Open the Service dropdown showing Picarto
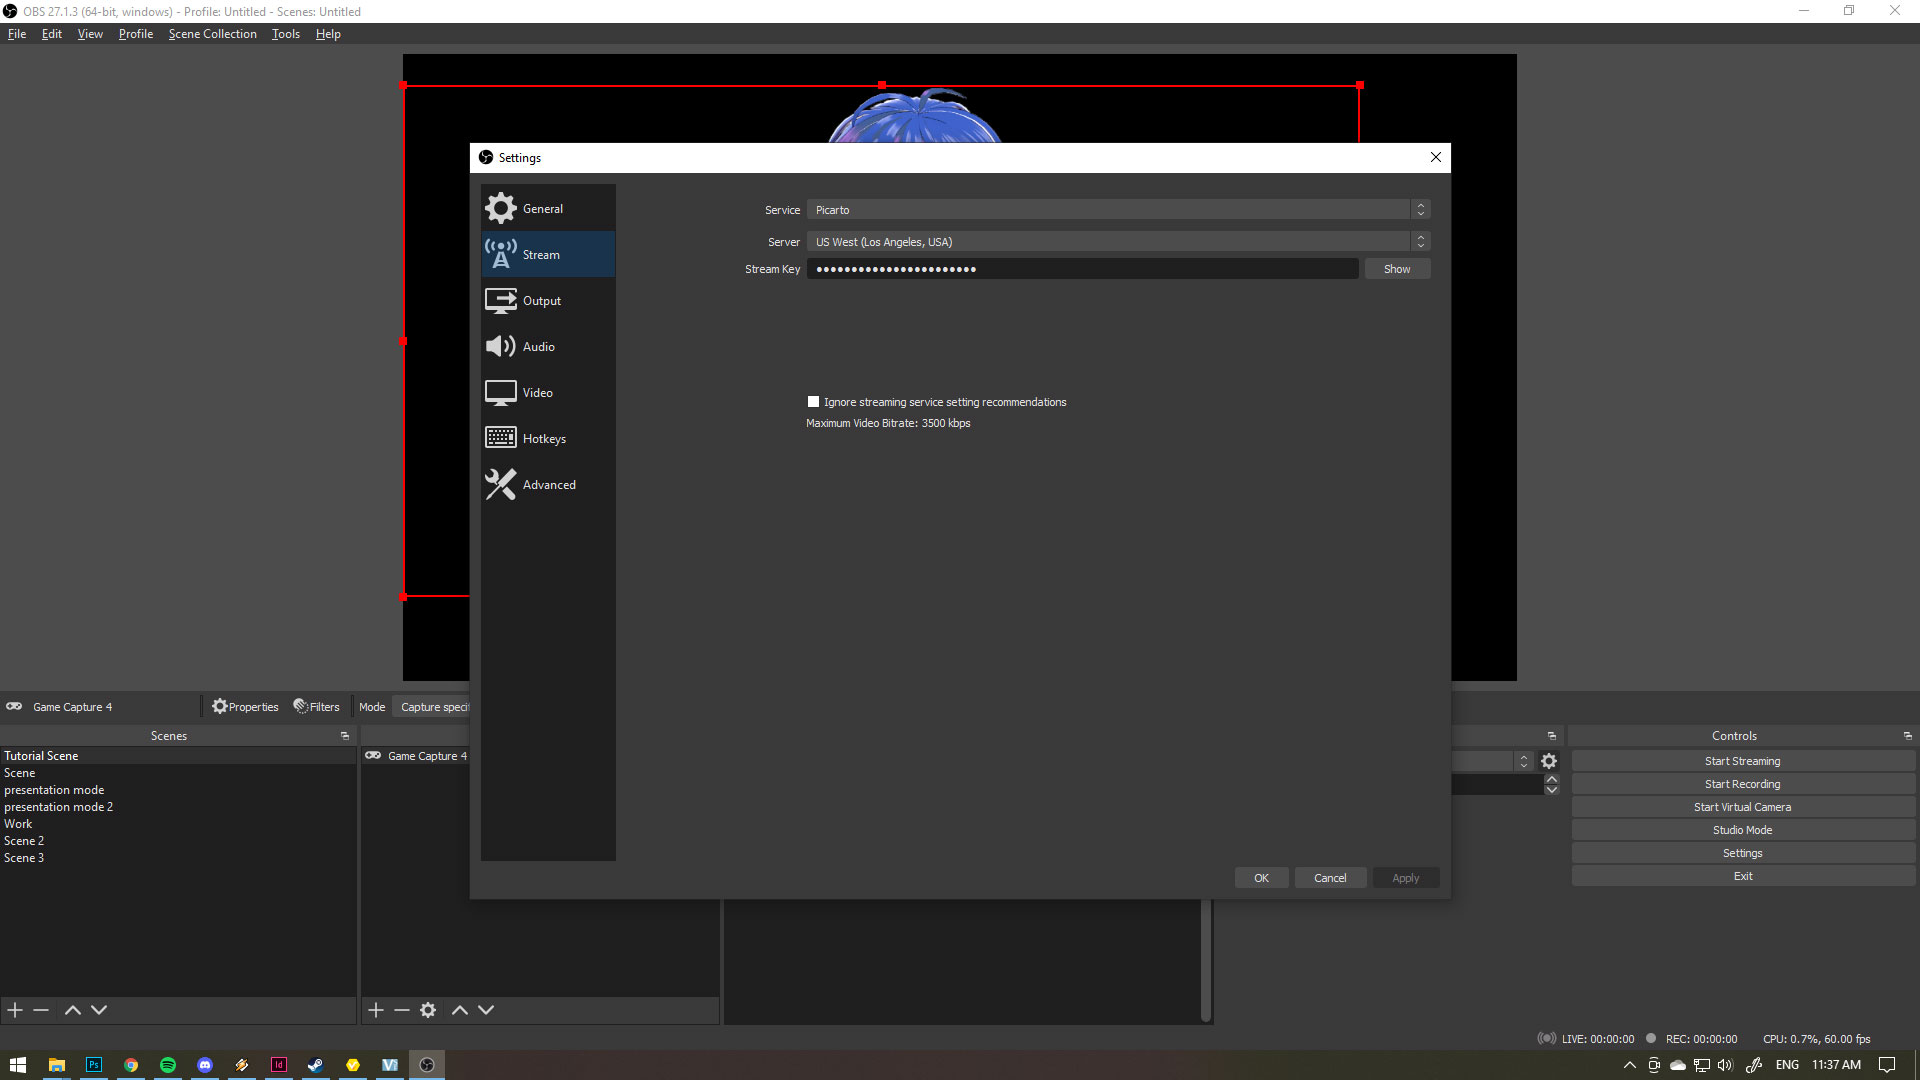This screenshot has width=1920, height=1080. coord(1118,209)
